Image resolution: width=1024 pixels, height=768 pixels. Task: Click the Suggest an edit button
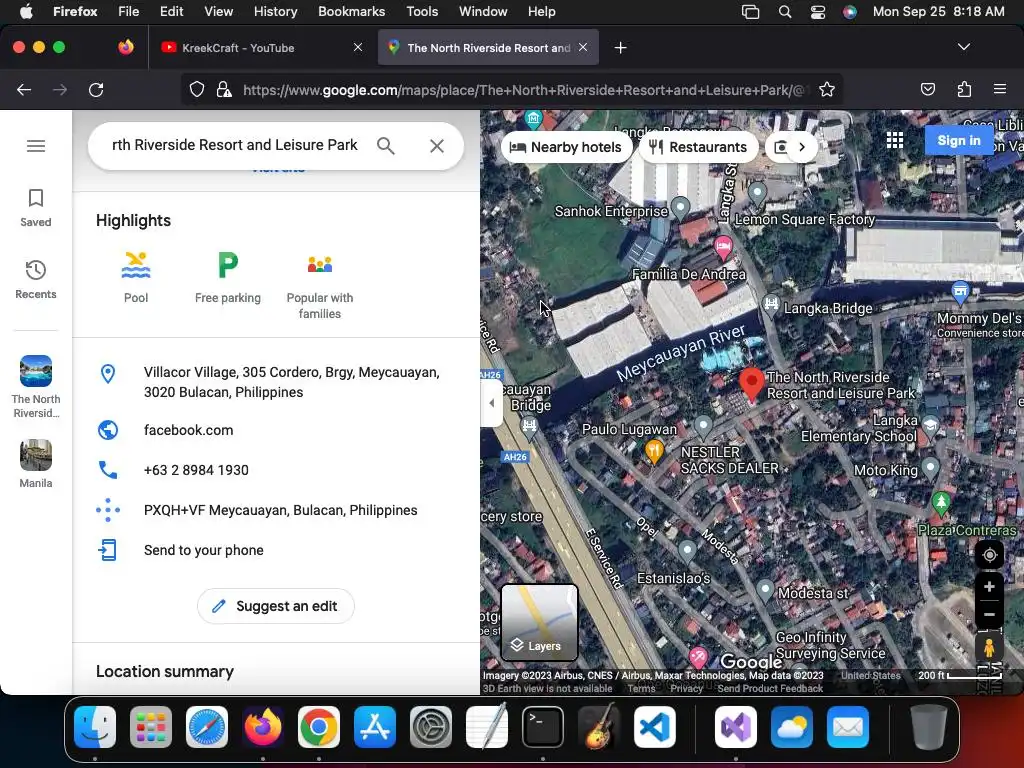coord(276,606)
